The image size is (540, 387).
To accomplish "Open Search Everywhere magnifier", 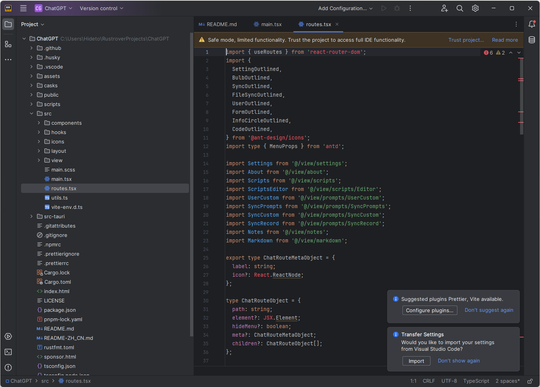I will (x=460, y=8).
